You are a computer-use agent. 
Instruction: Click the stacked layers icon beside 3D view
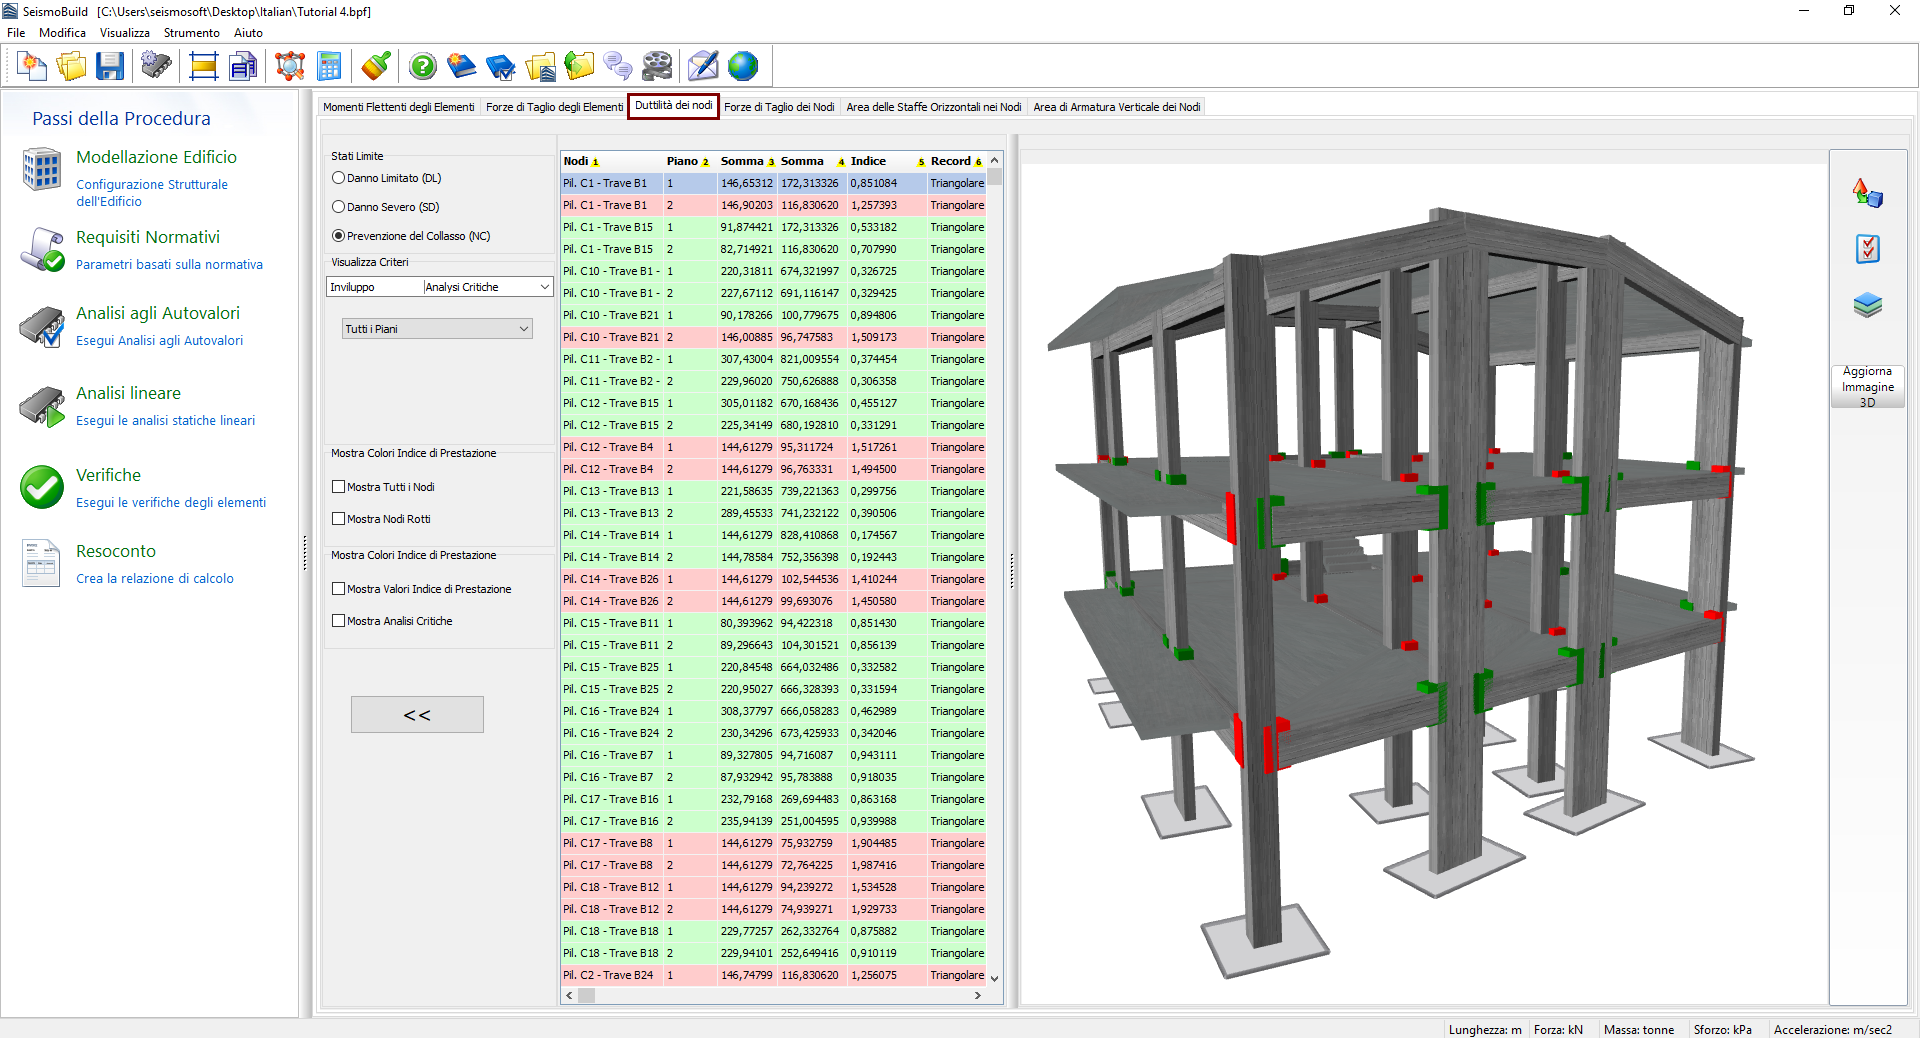[1867, 305]
